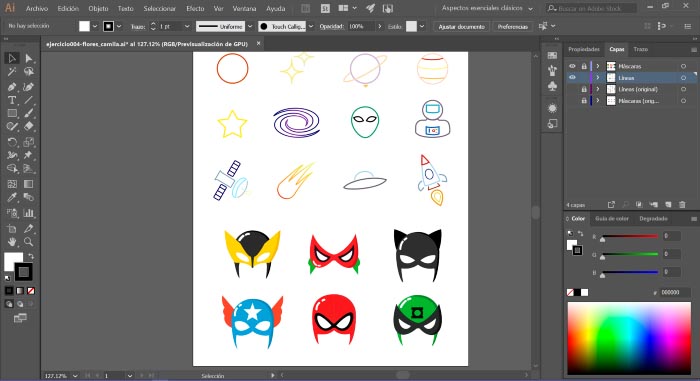The height and width of the screenshot is (381, 700).
Task: Choose the Lasso tool
Action: click(29, 72)
